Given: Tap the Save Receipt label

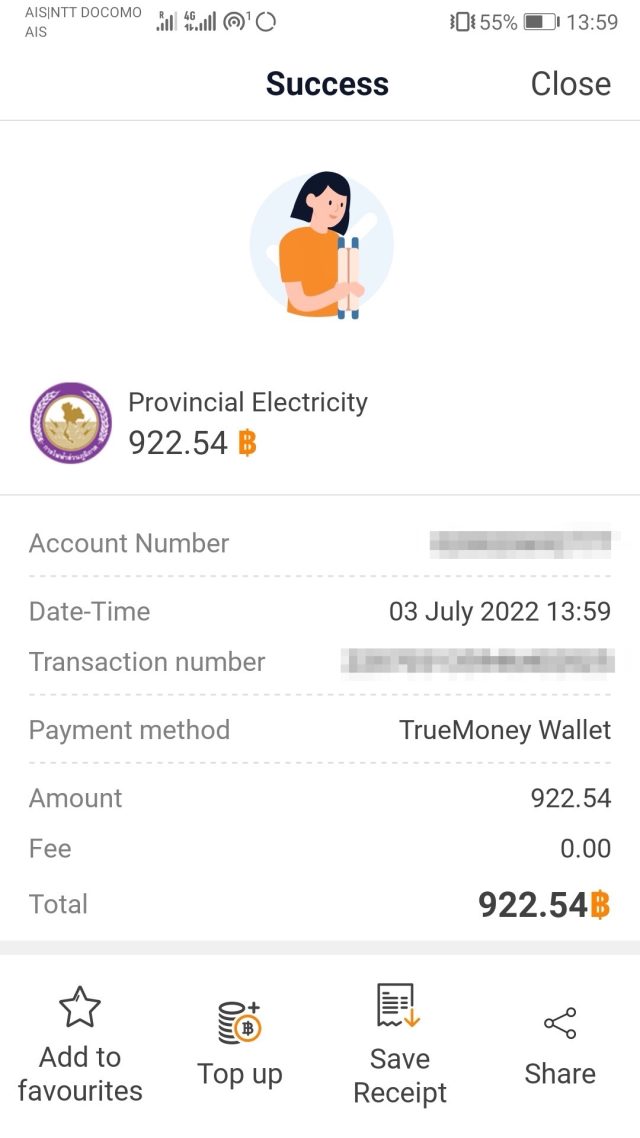Looking at the screenshot, I should [400, 1076].
